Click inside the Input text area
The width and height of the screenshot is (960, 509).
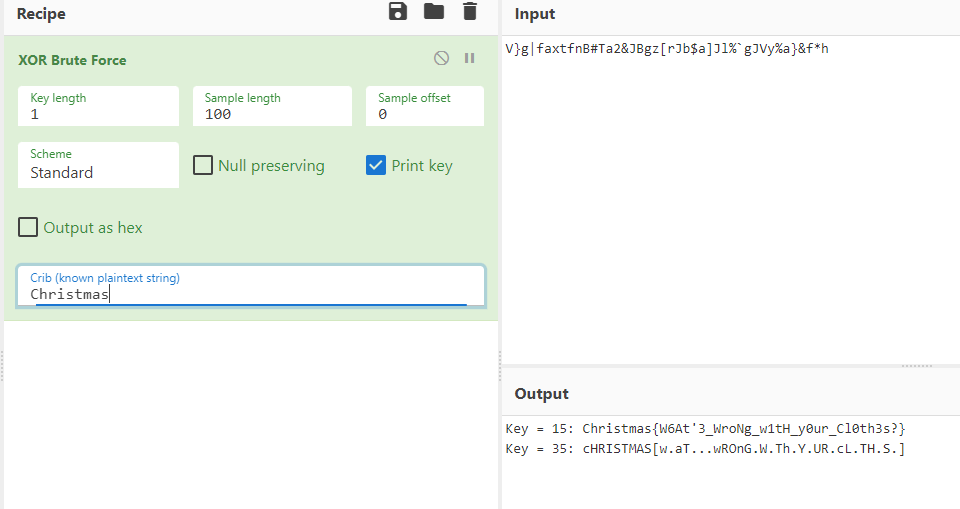pos(730,200)
